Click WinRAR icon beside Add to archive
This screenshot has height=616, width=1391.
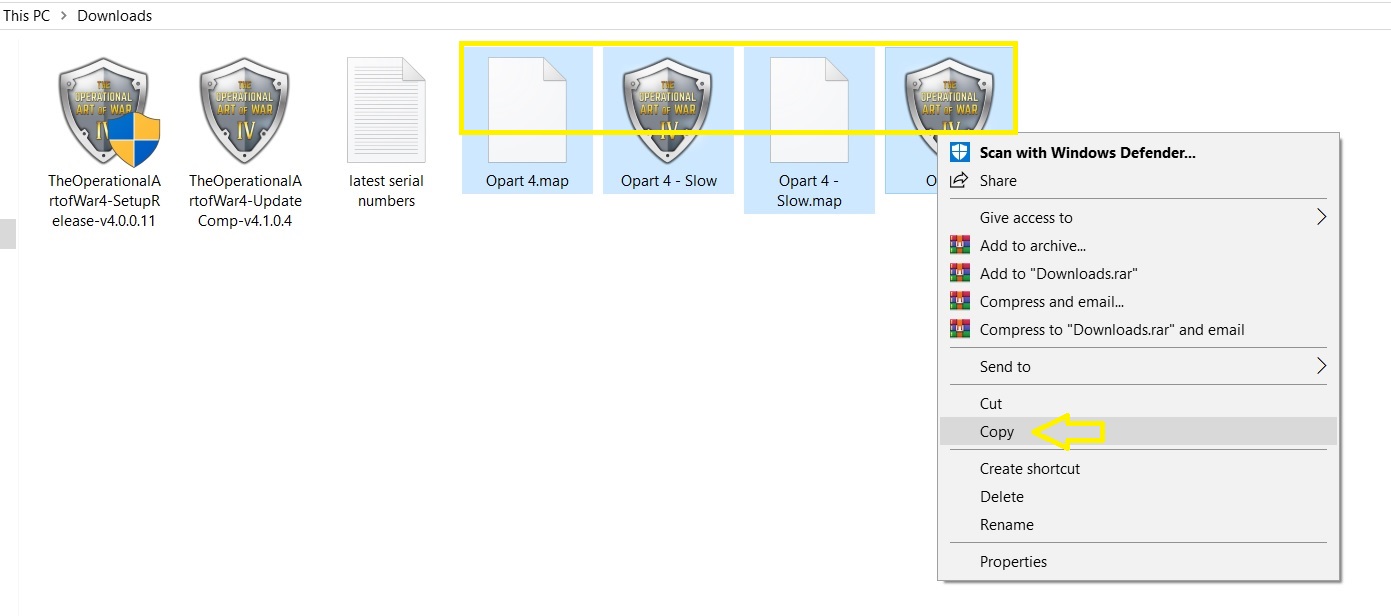(x=960, y=245)
